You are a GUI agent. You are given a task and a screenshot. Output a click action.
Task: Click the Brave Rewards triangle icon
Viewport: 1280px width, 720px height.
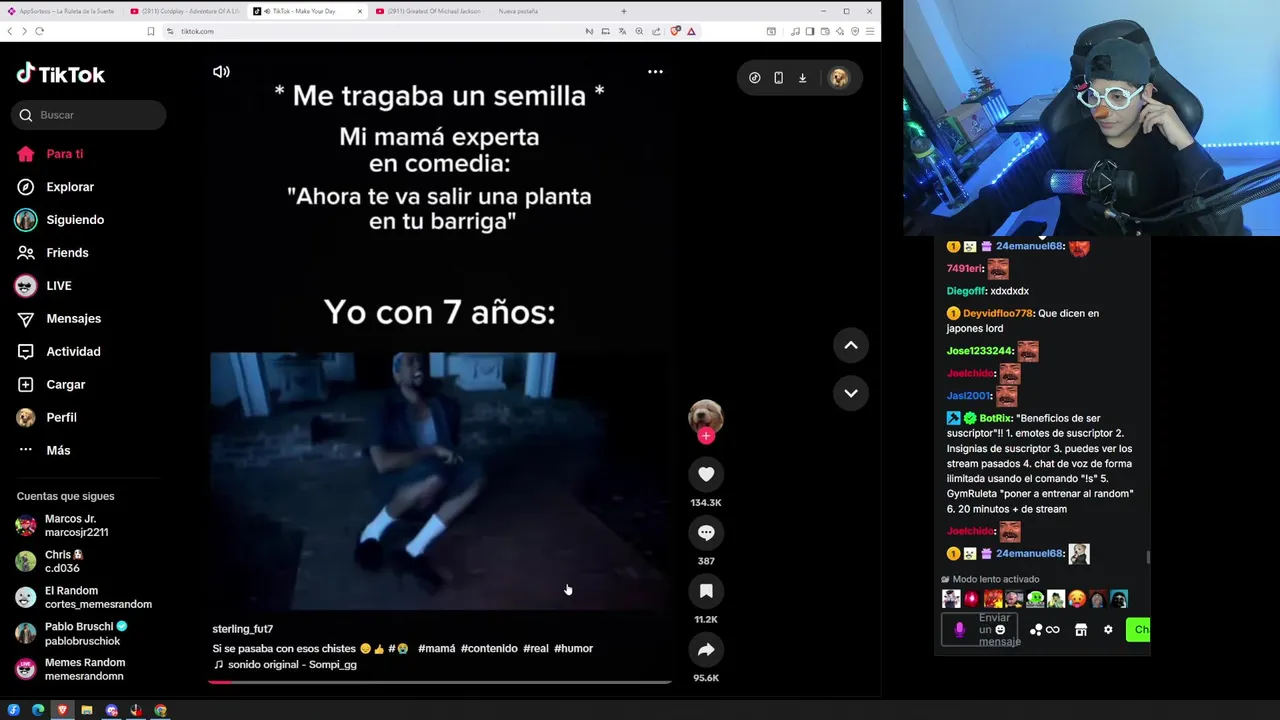[691, 31]
